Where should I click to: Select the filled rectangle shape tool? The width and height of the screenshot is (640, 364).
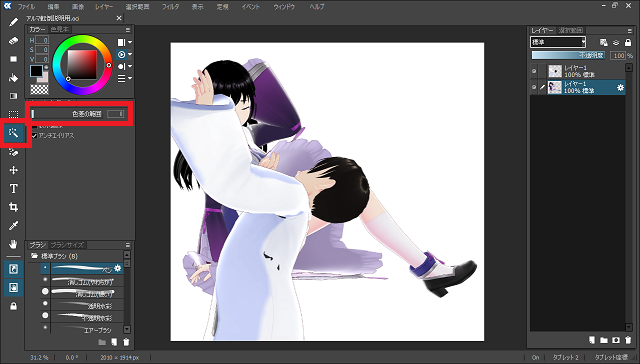tap(13, 59)
